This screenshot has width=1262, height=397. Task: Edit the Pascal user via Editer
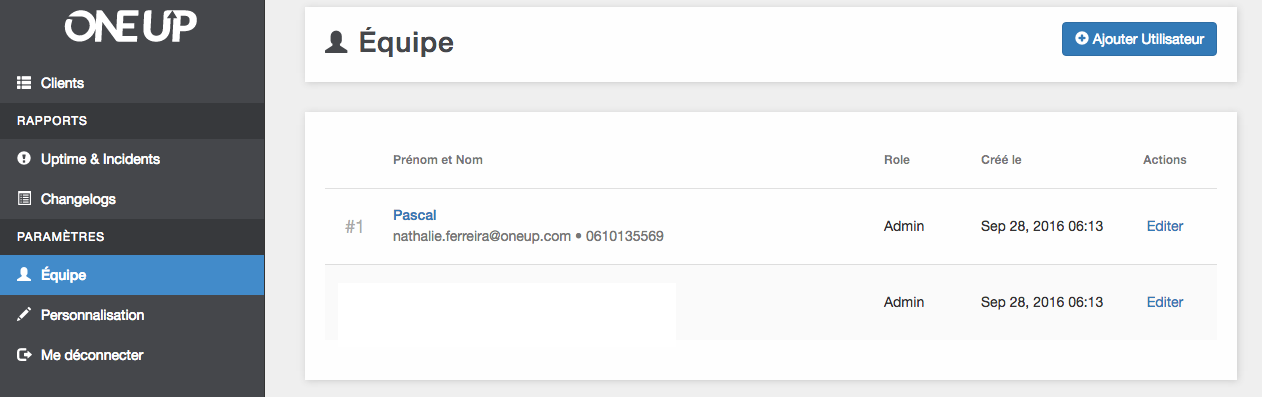[1165, 226]
